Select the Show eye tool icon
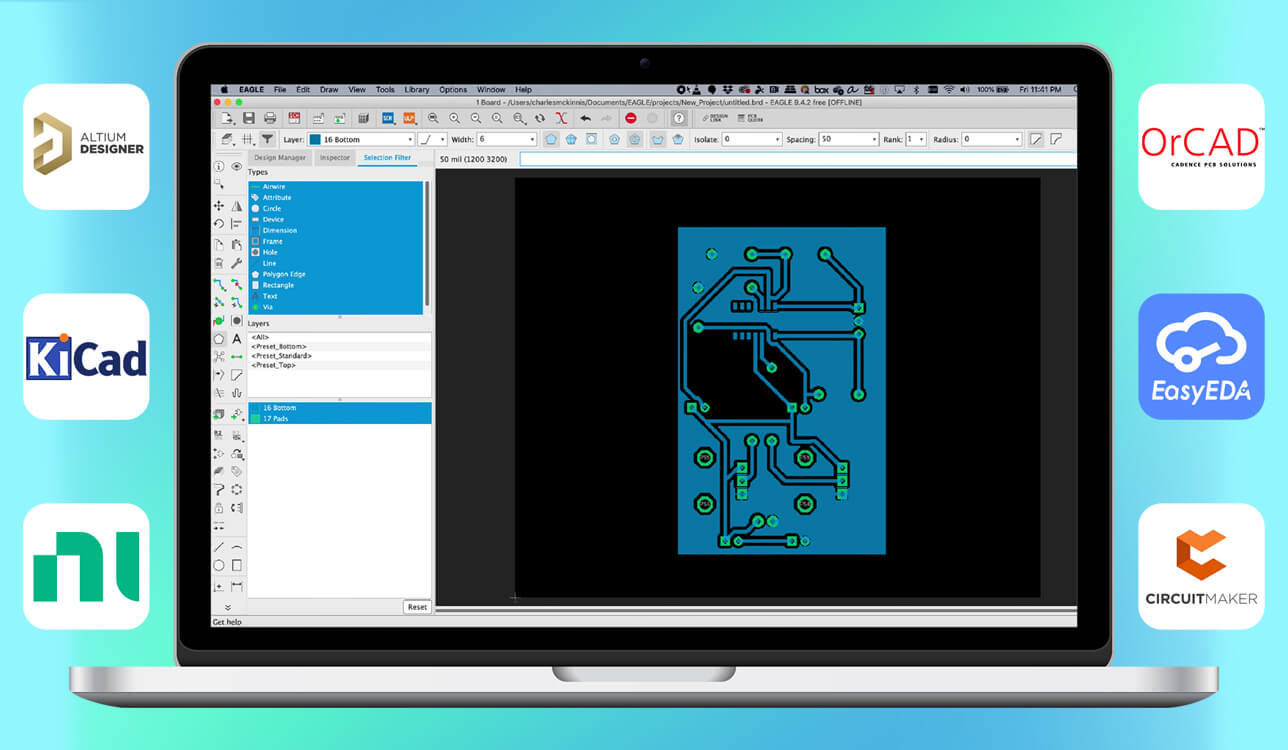This screenshot has height=750, width=1288. tap(237, 167)
